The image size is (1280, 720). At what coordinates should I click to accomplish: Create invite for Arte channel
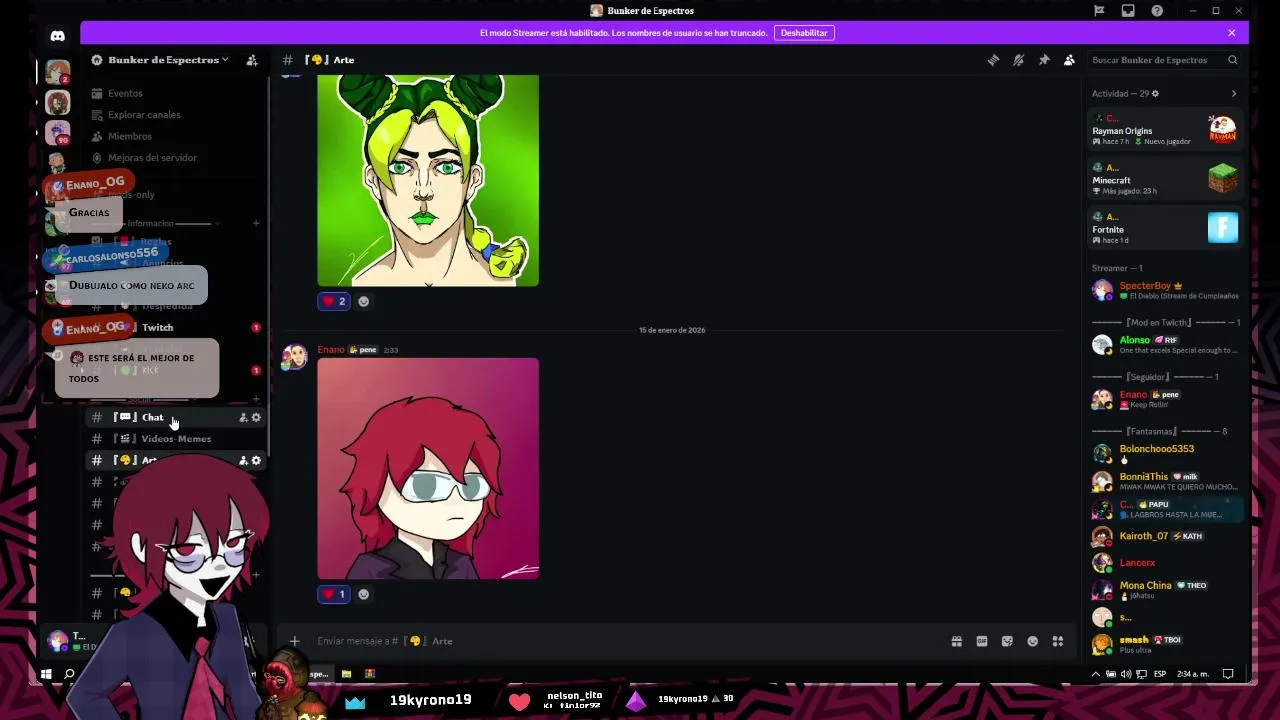pyautogui.click(x=243, y=461)
